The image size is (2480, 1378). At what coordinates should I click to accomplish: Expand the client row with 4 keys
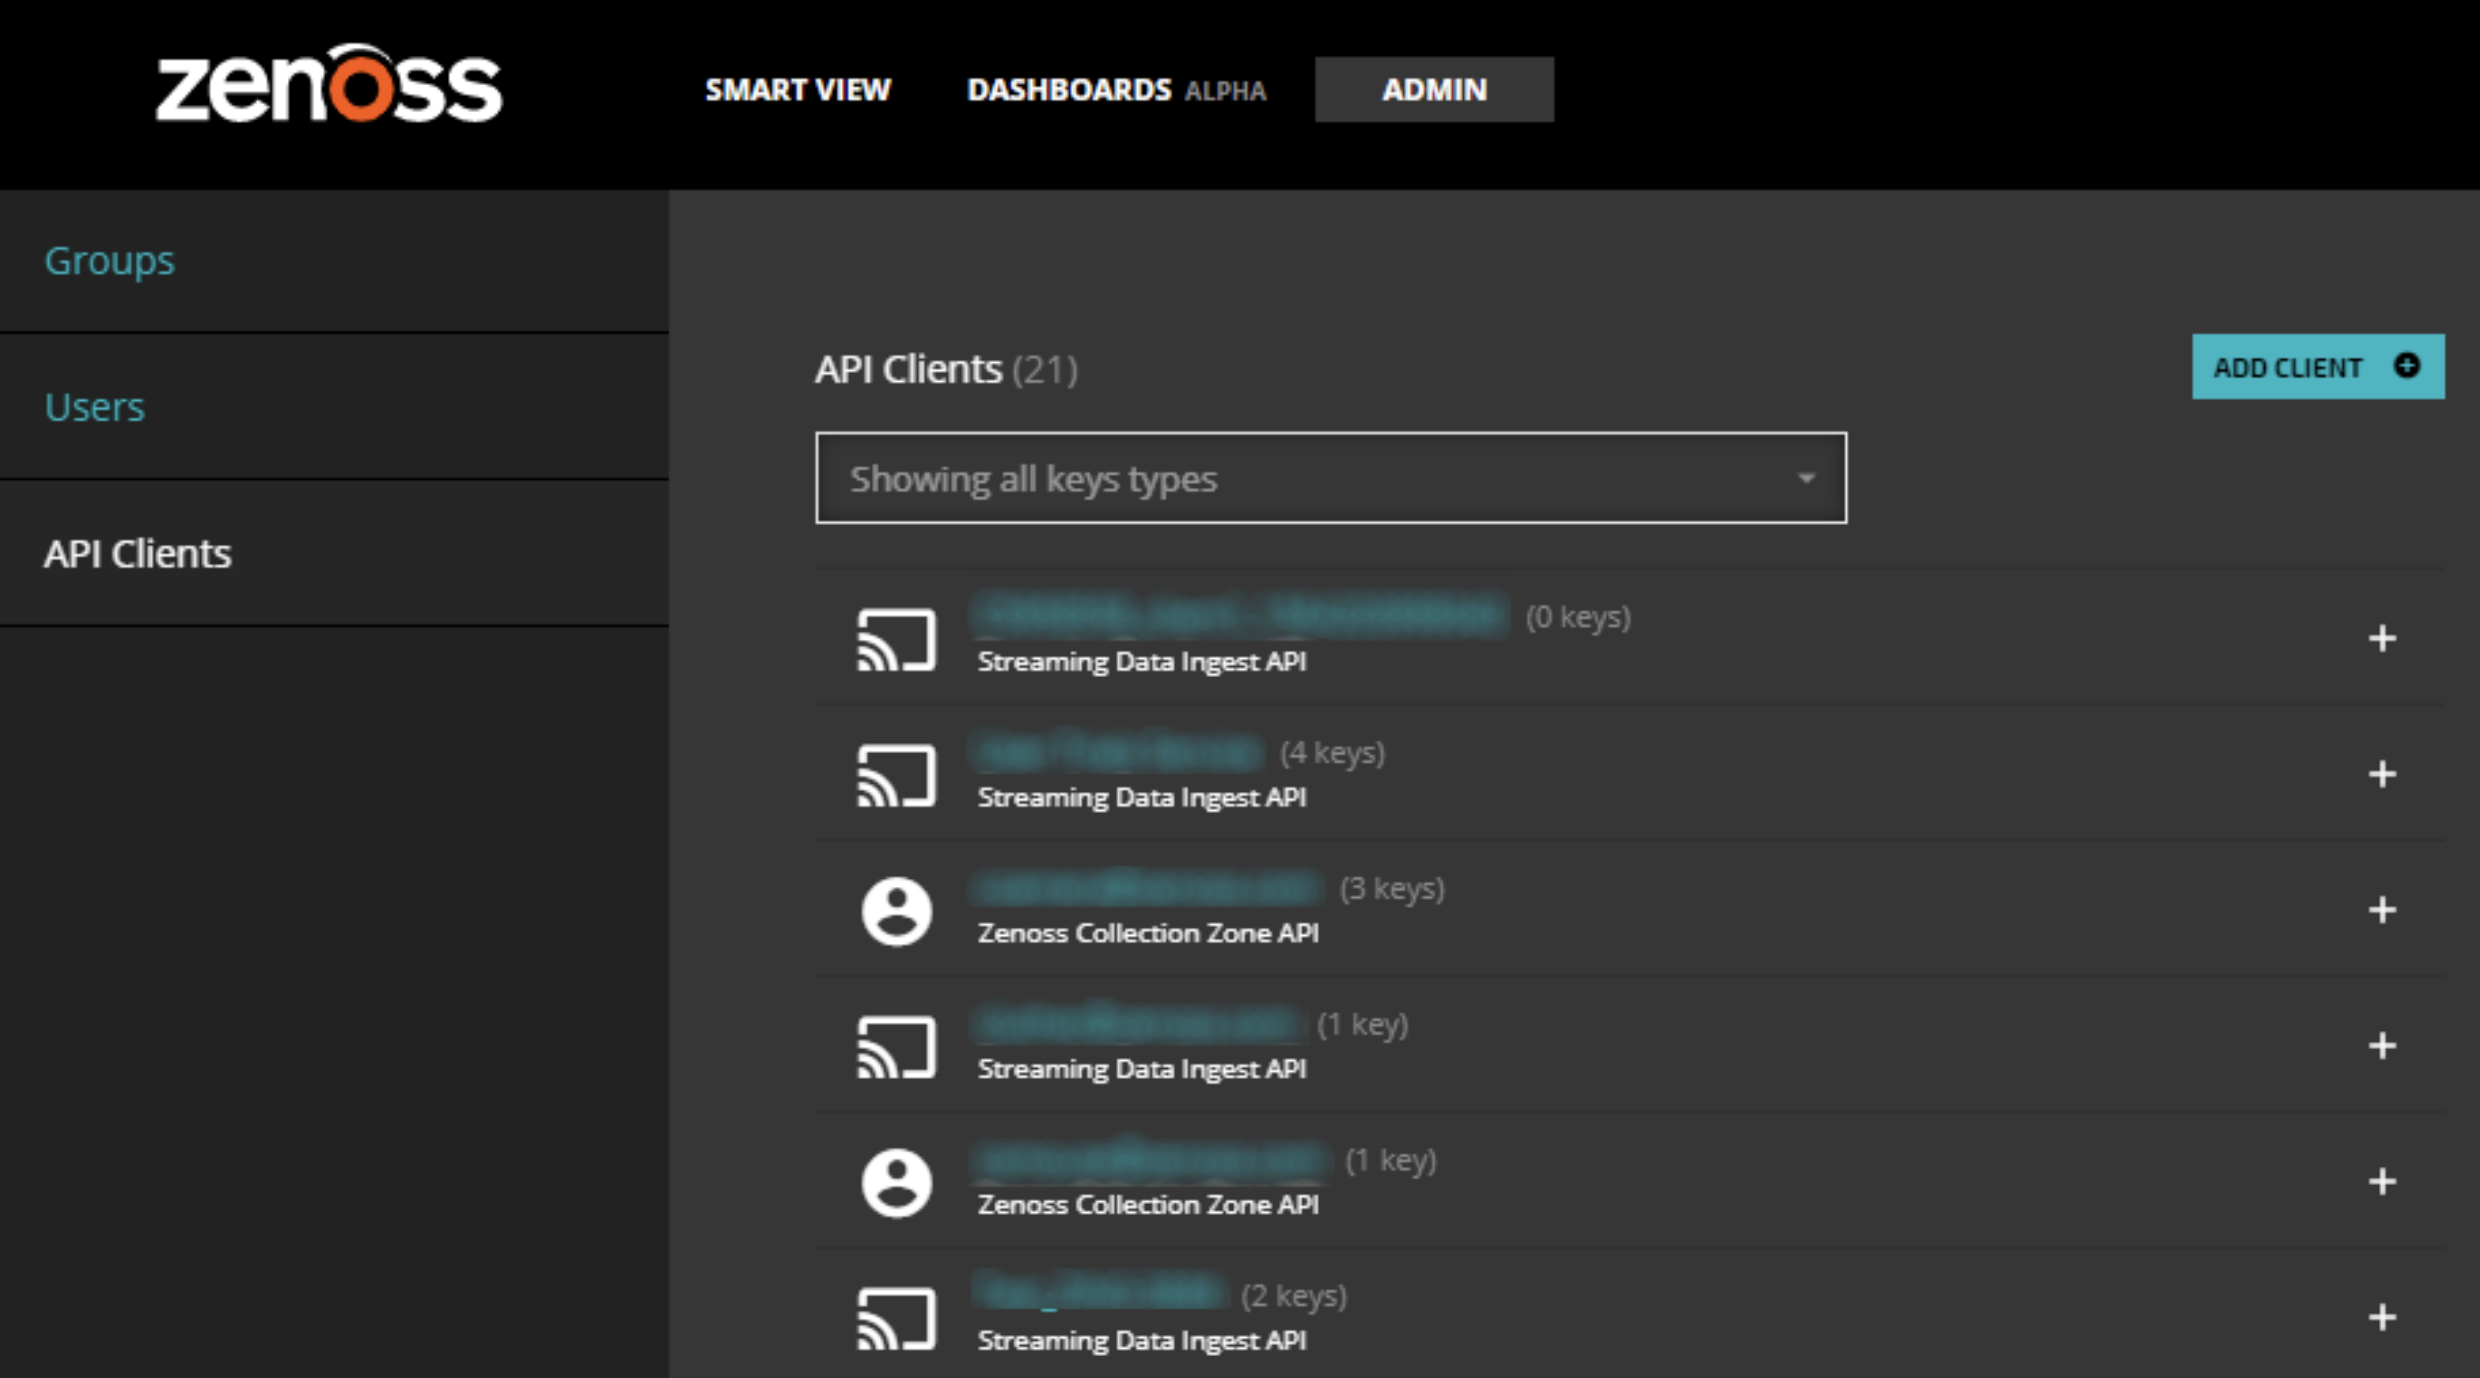click(2382, 774)
